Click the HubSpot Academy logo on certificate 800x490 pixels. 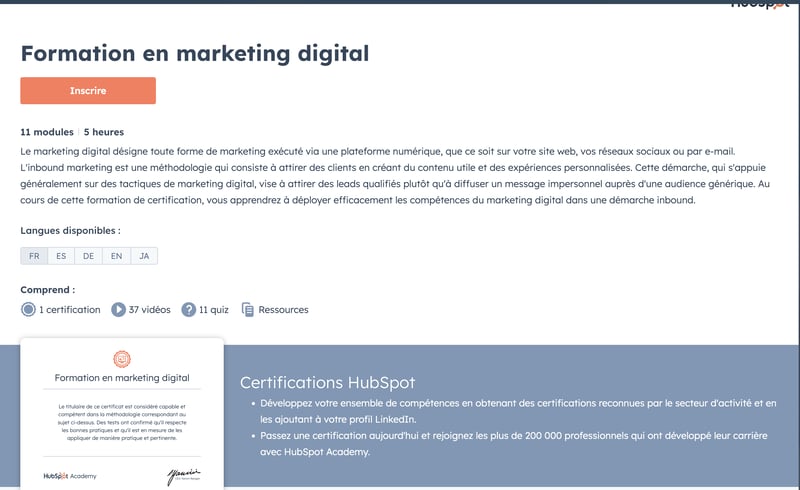click(70, 476)
